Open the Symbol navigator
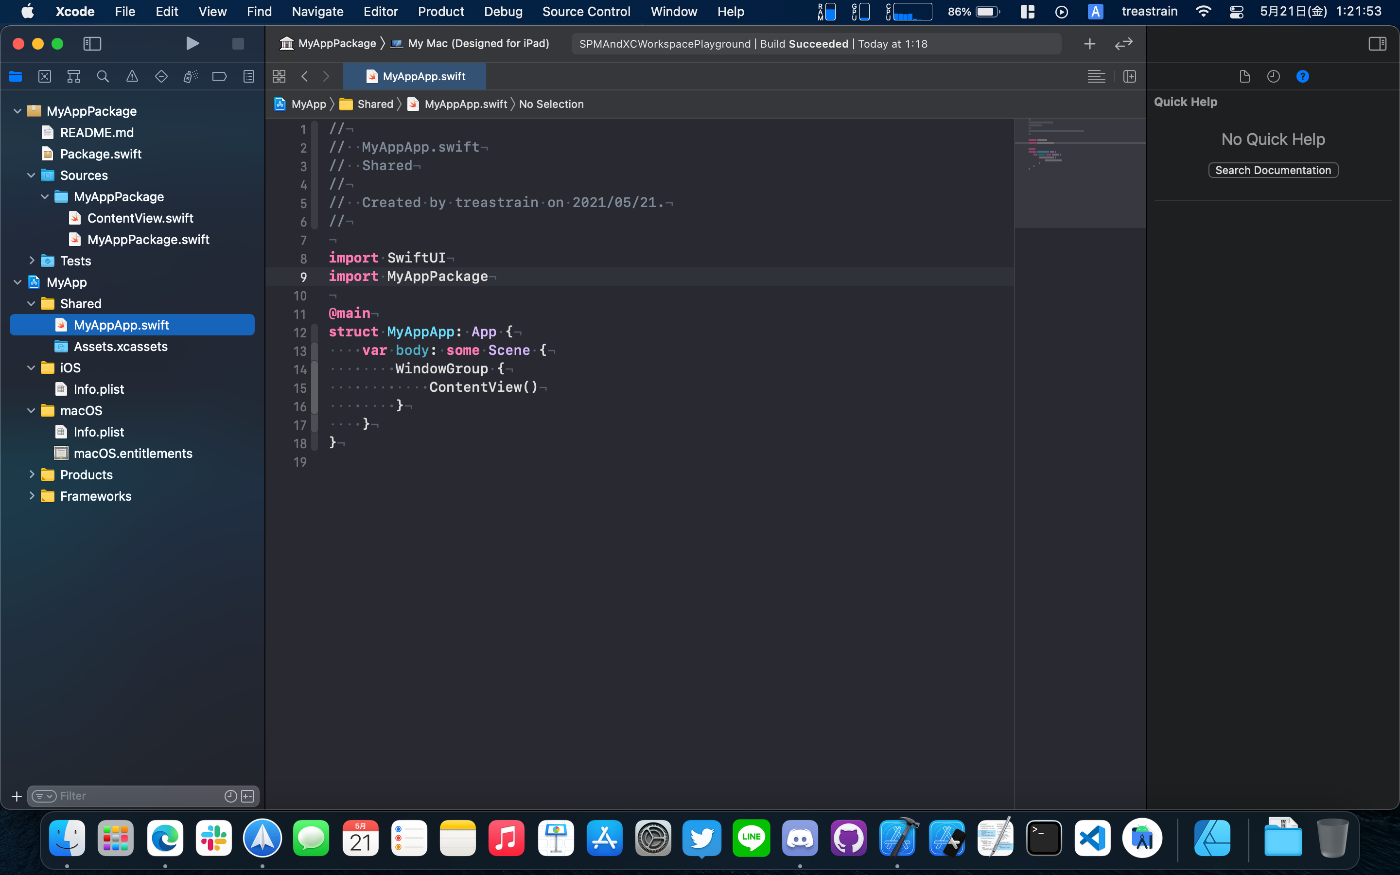Viewport: 1400px width, 875px height. [73, 77]
